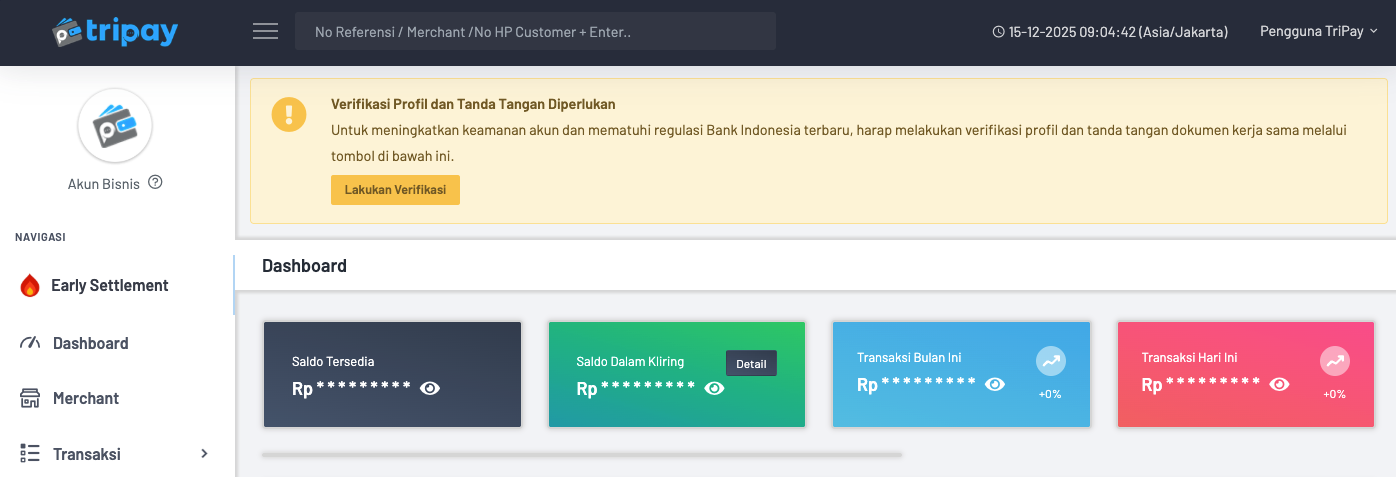Unhide the Transaksi Bulan Ini amount
1396x477 pixels.
[995, 384]
